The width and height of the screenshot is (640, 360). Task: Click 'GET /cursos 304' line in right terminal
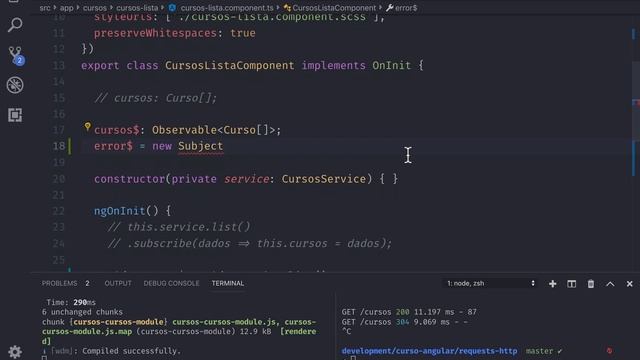tap(404, 322)
